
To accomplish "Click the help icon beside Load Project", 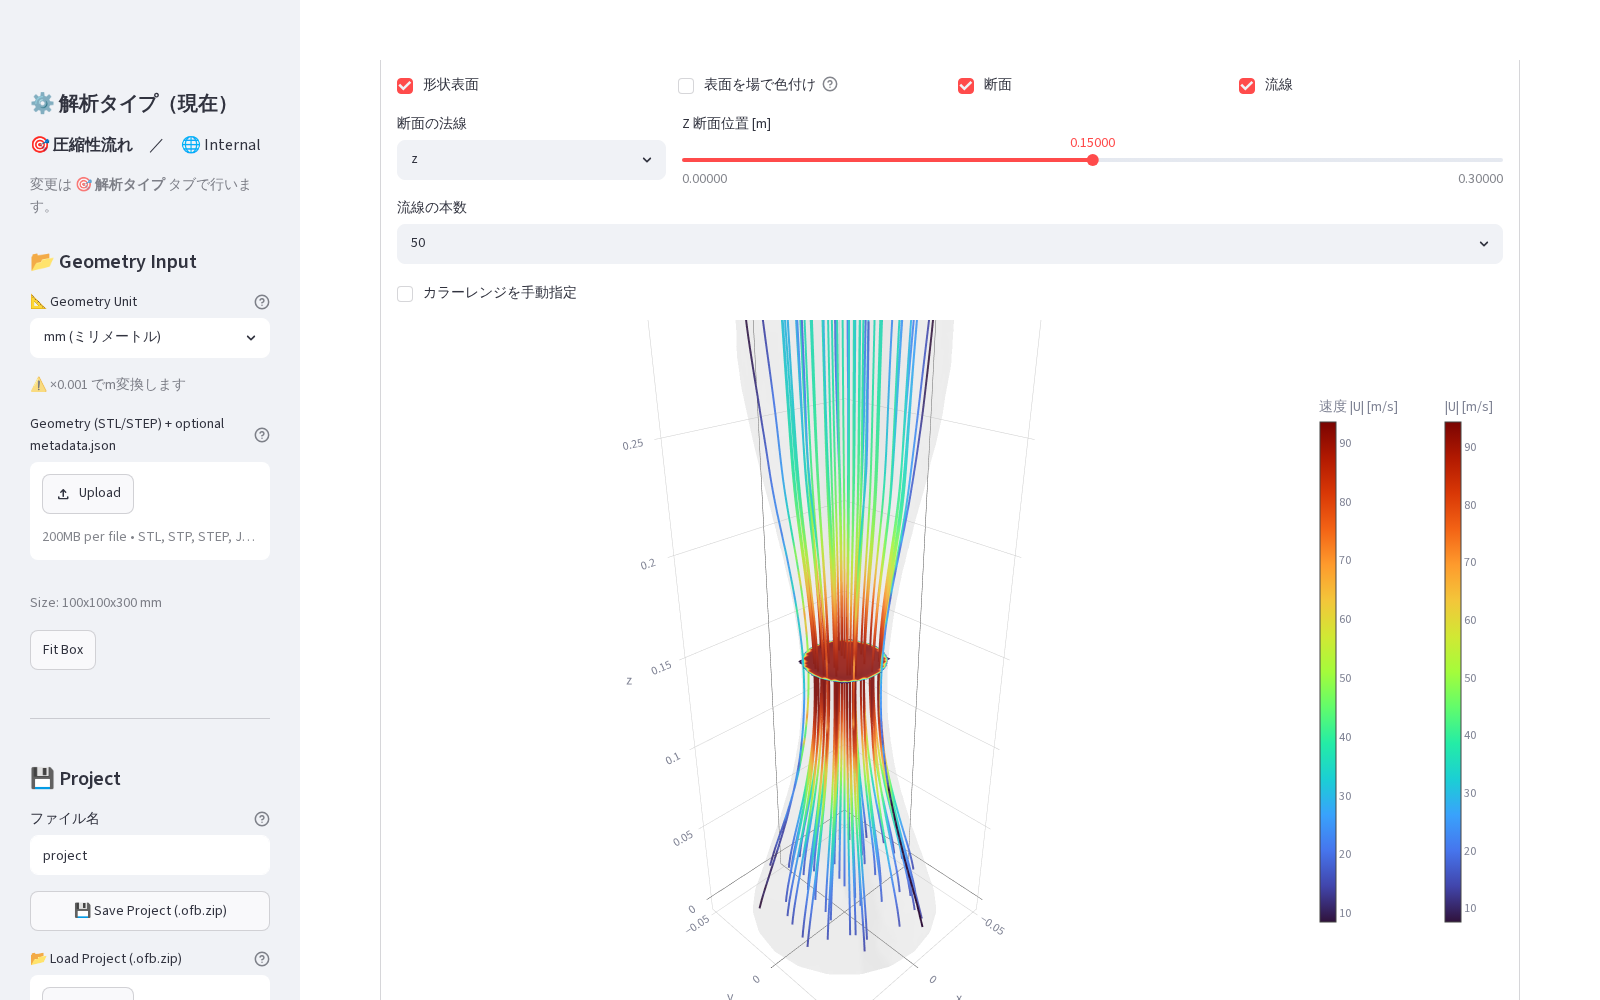I will pos(262,959).
